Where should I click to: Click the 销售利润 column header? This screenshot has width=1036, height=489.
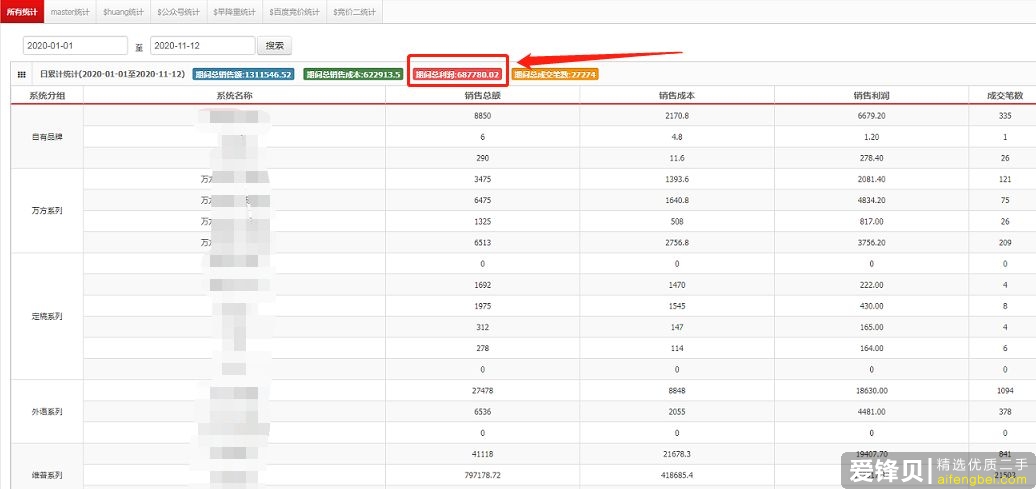coord(871,96)
